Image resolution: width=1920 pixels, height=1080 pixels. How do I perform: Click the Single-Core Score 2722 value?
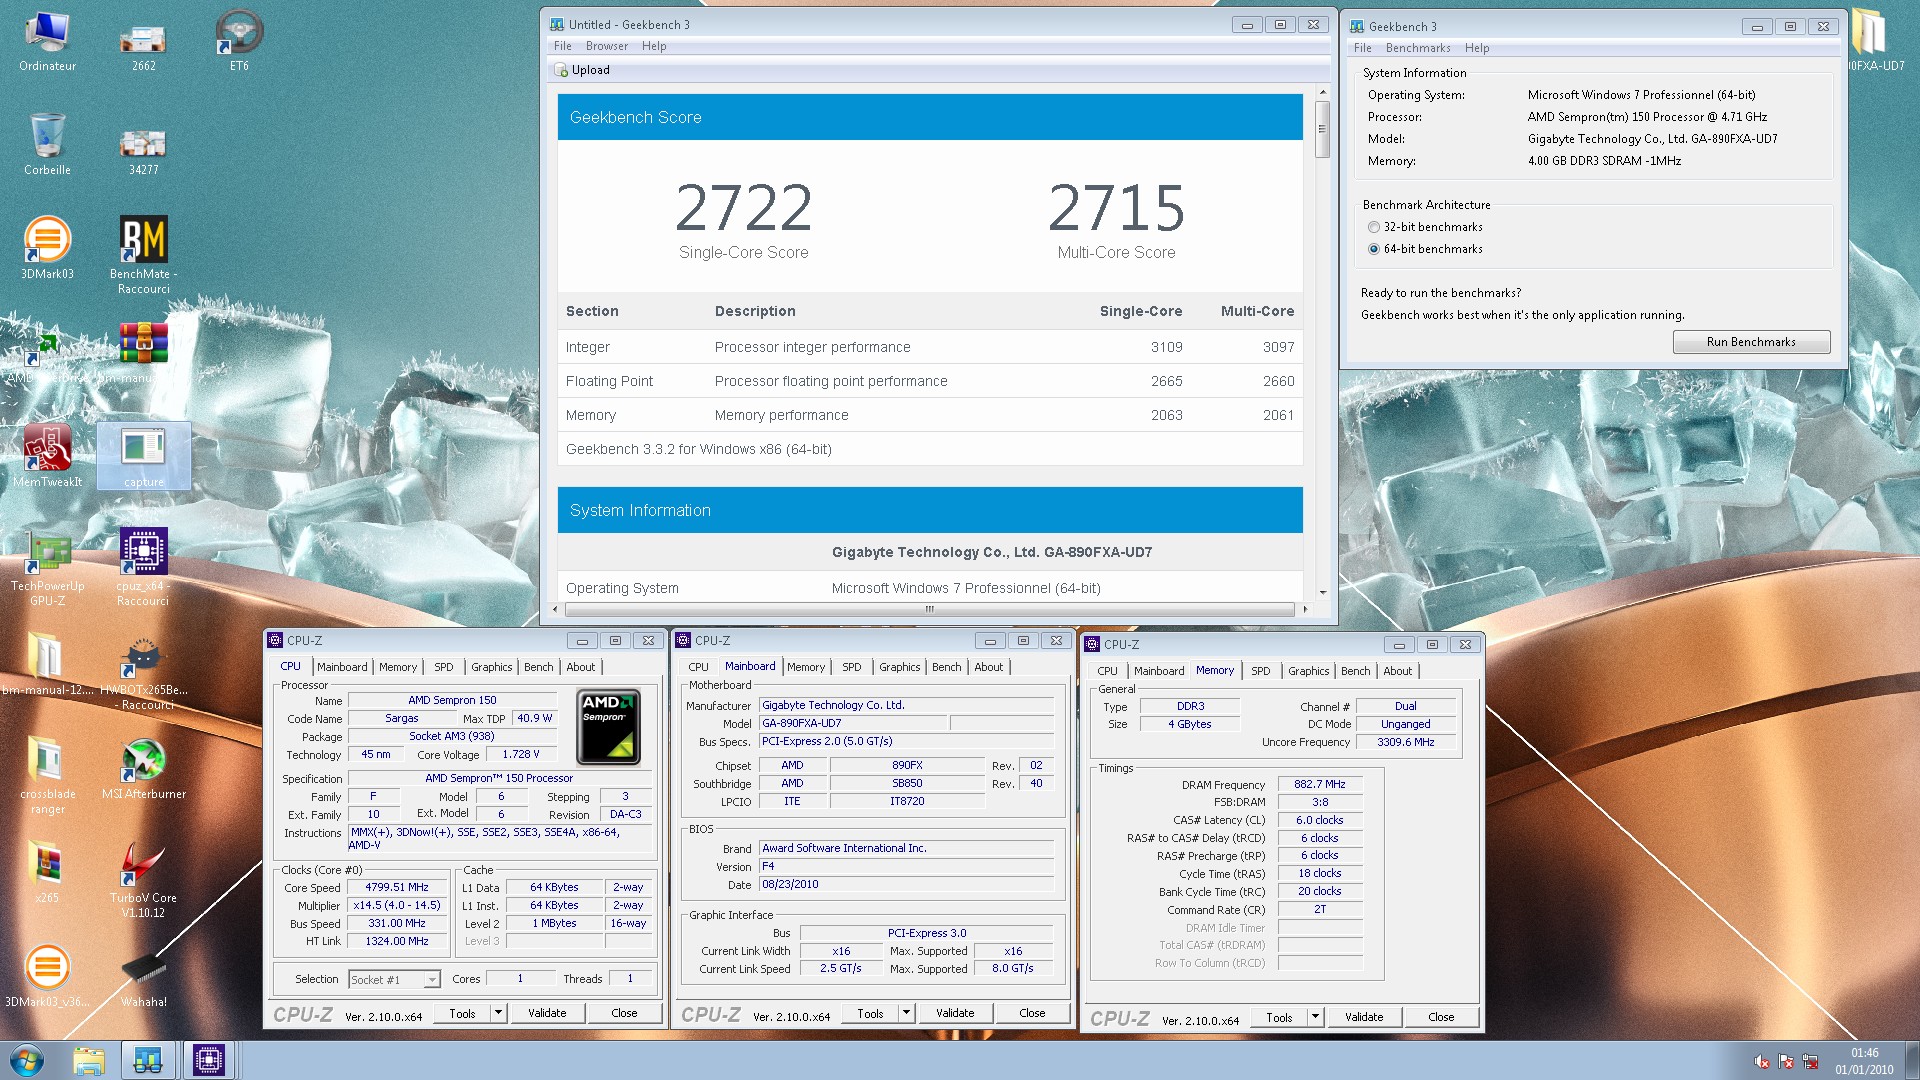point(743,208)
